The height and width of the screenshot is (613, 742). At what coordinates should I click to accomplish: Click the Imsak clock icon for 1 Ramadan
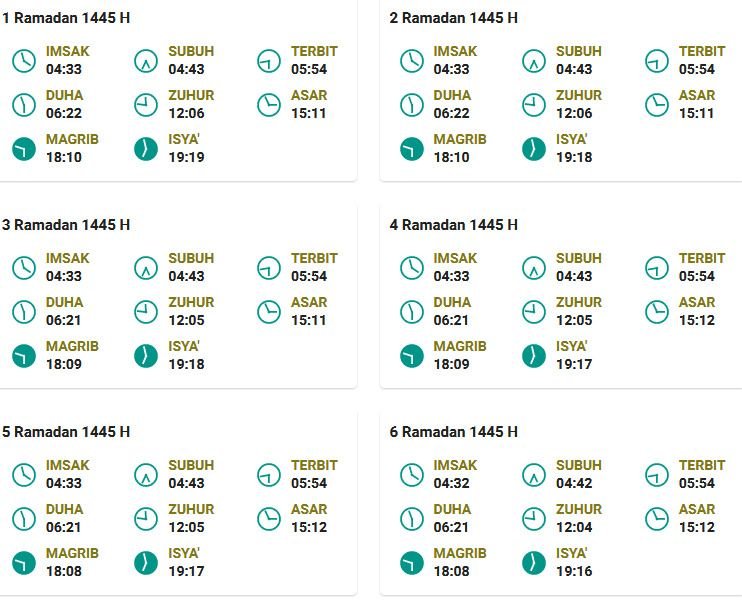pos(24,60)
